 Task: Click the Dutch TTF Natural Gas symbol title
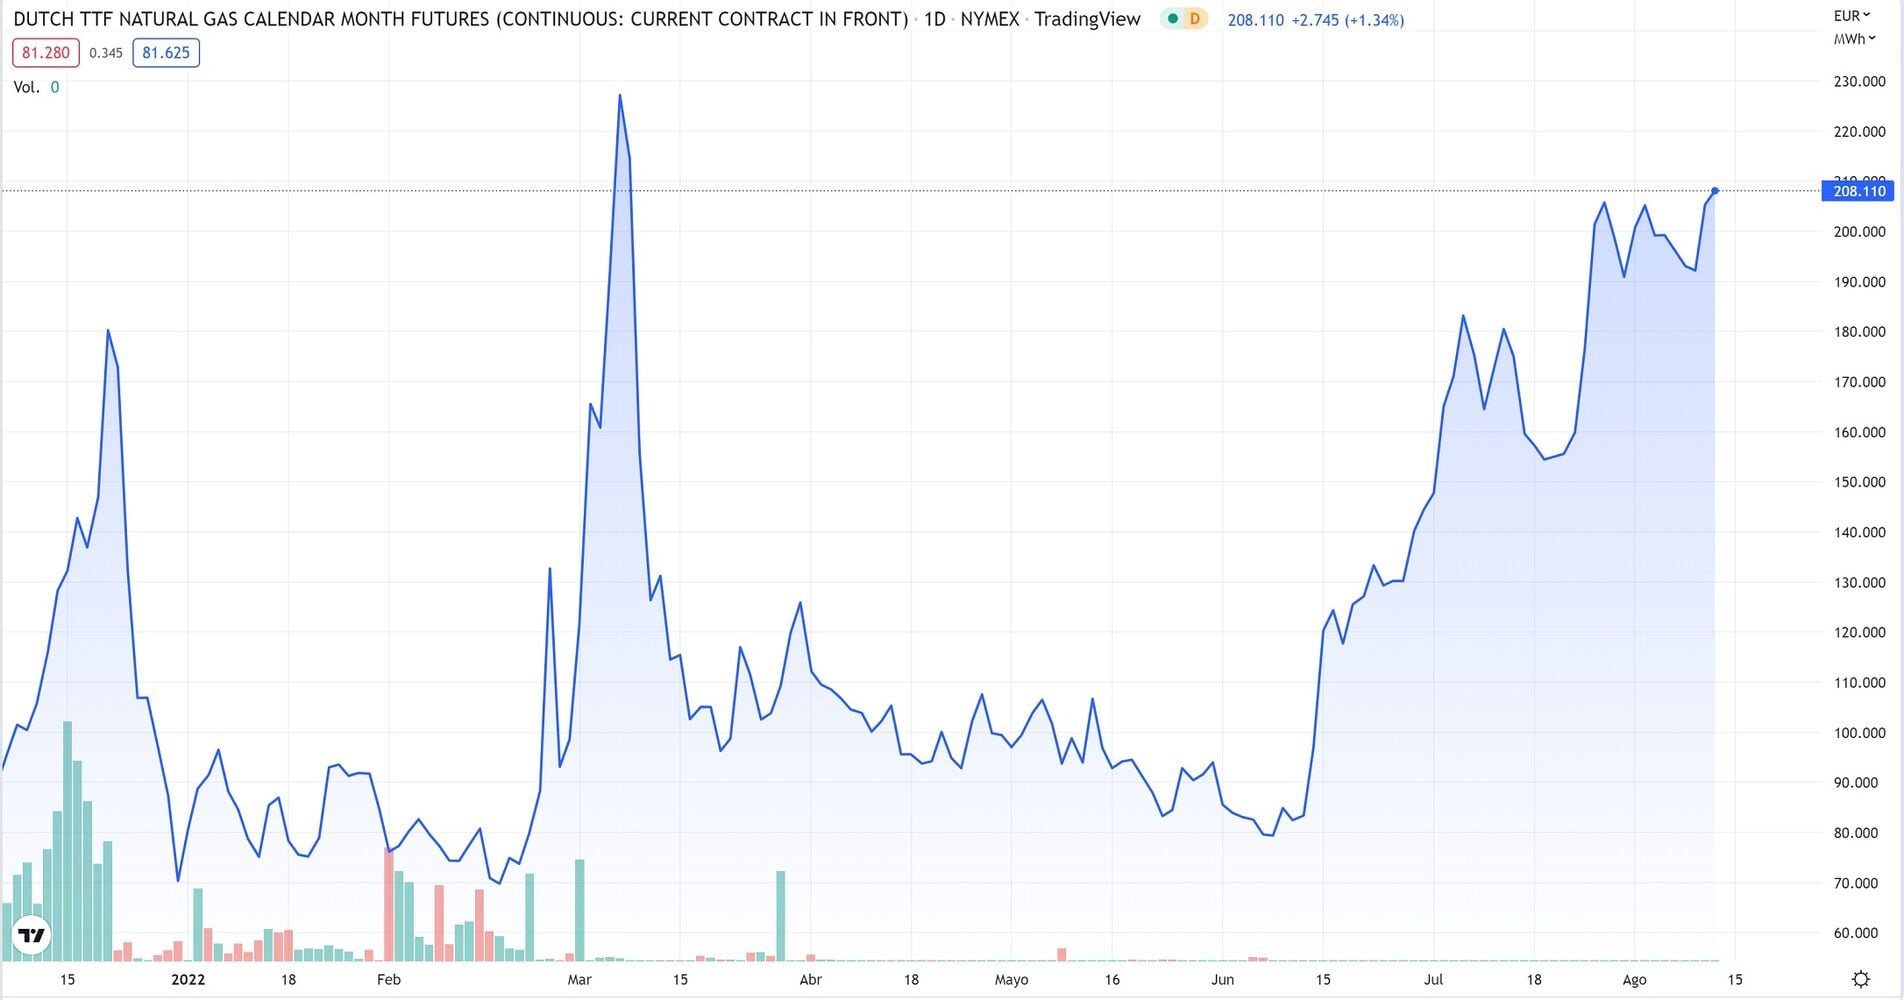(461, 19)
